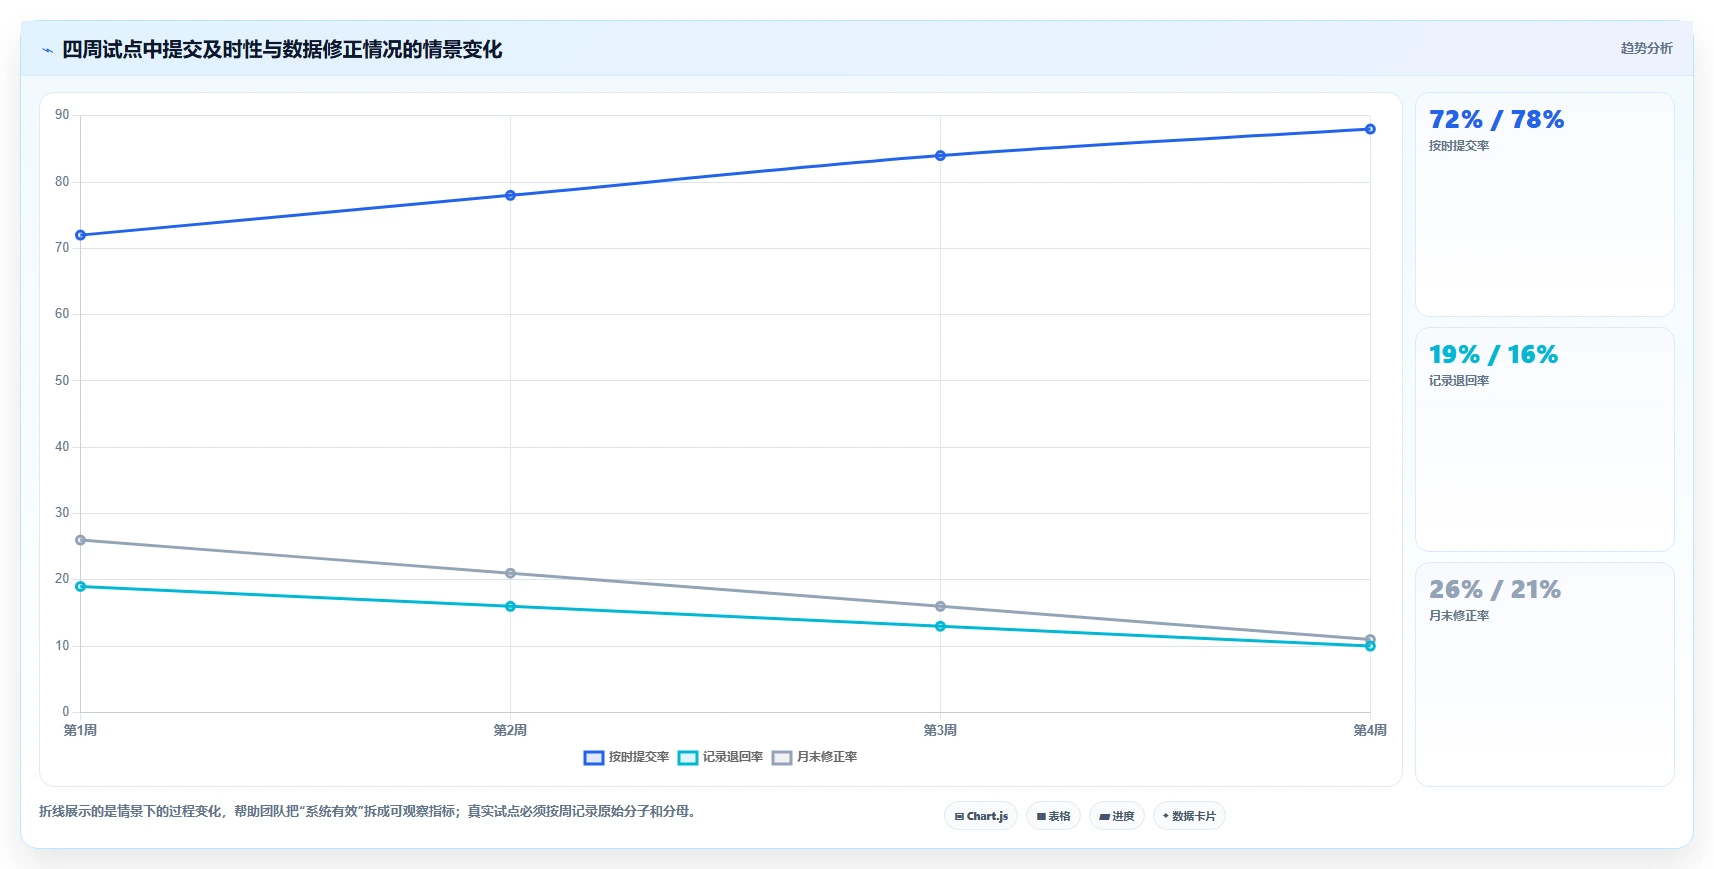Screen dimensions: 1714x869
Task: Click the blue 第2周 point at 78
Action: point(510,195)
